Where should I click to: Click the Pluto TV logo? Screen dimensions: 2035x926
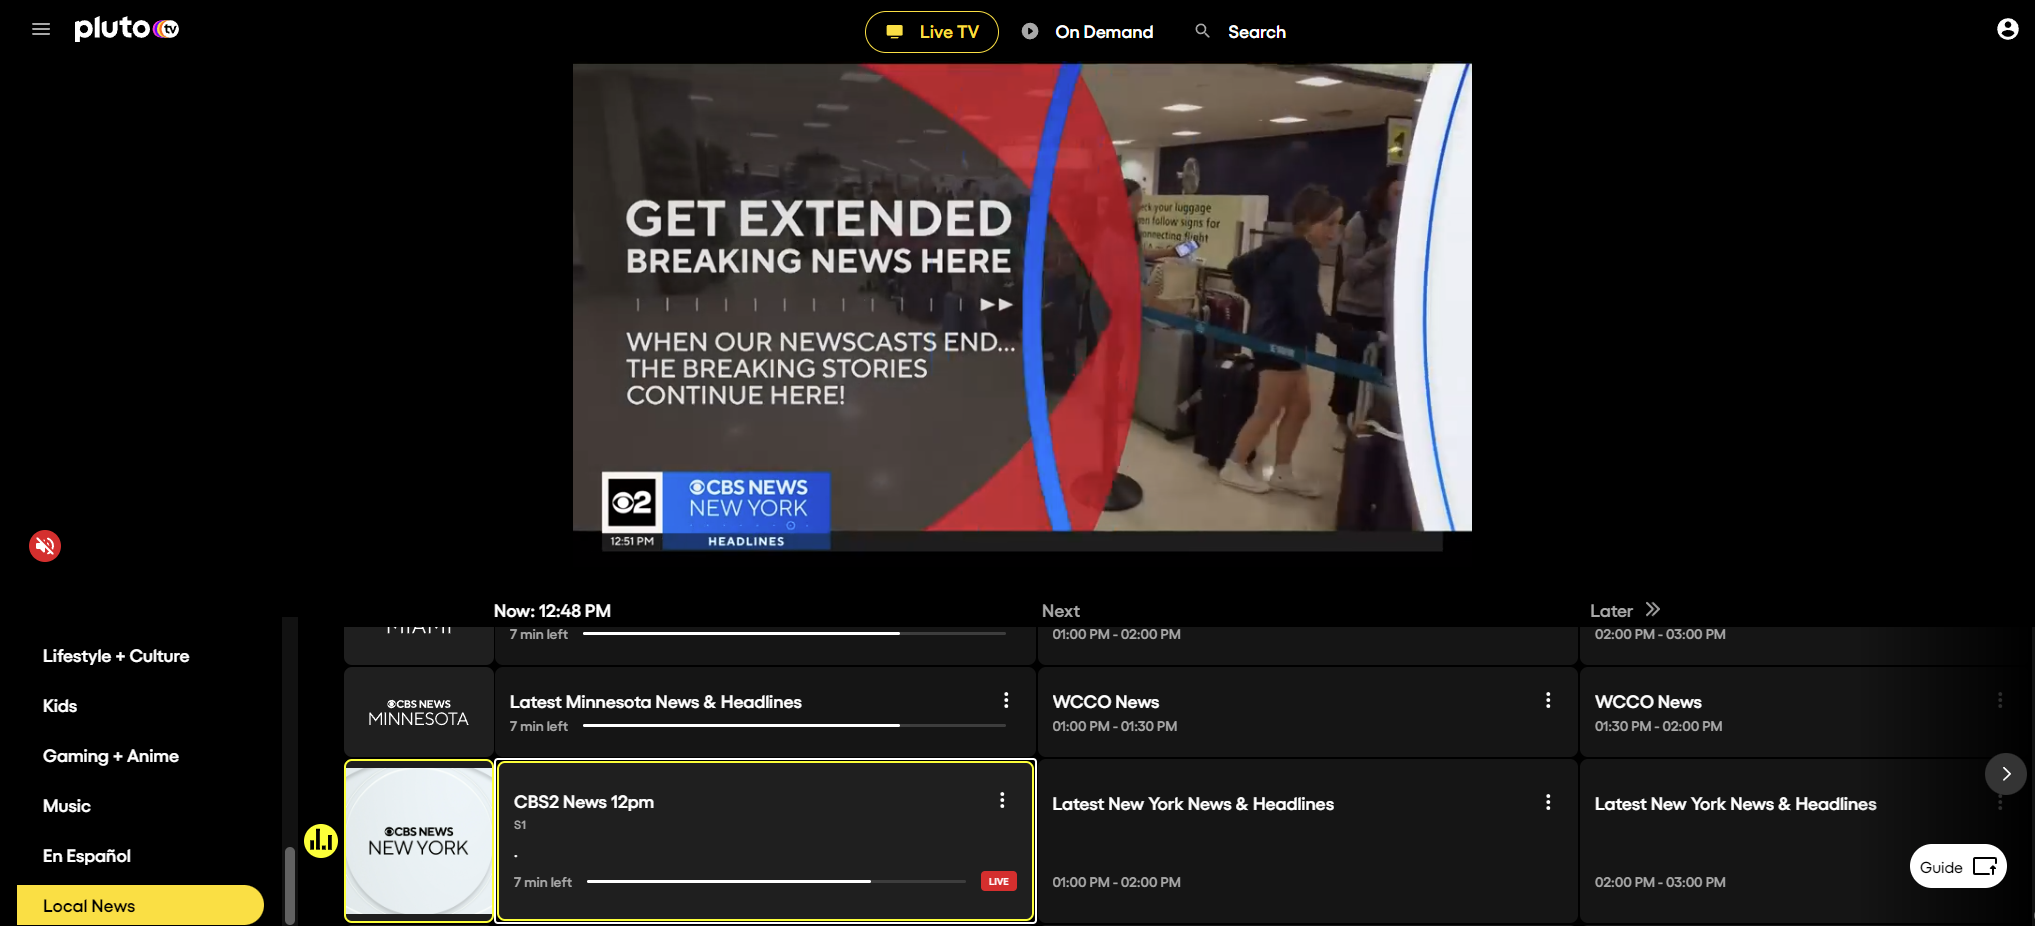click(x=126, y=29)
